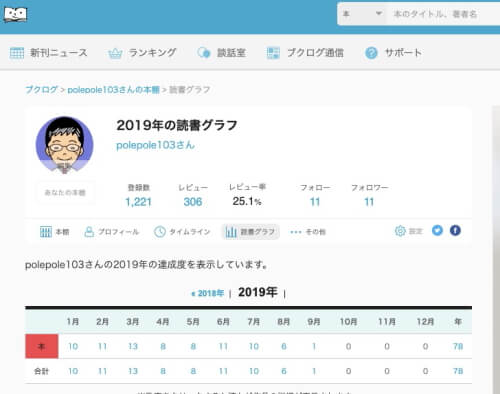Select the 読書グラフ tab
The image size is (500, 394).
point(251,232)
